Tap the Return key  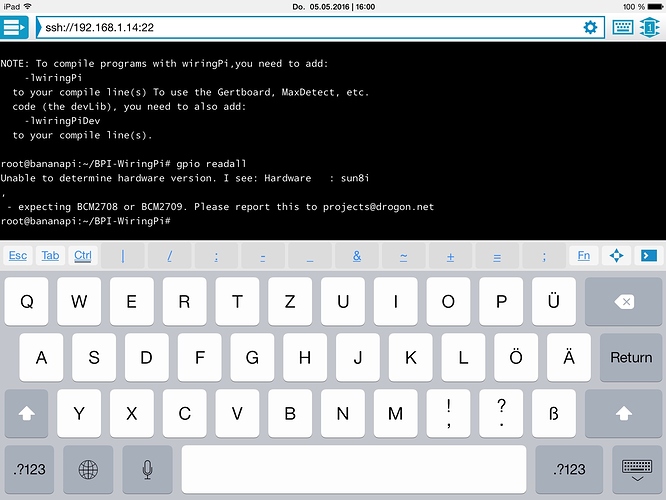pos(631,357)
